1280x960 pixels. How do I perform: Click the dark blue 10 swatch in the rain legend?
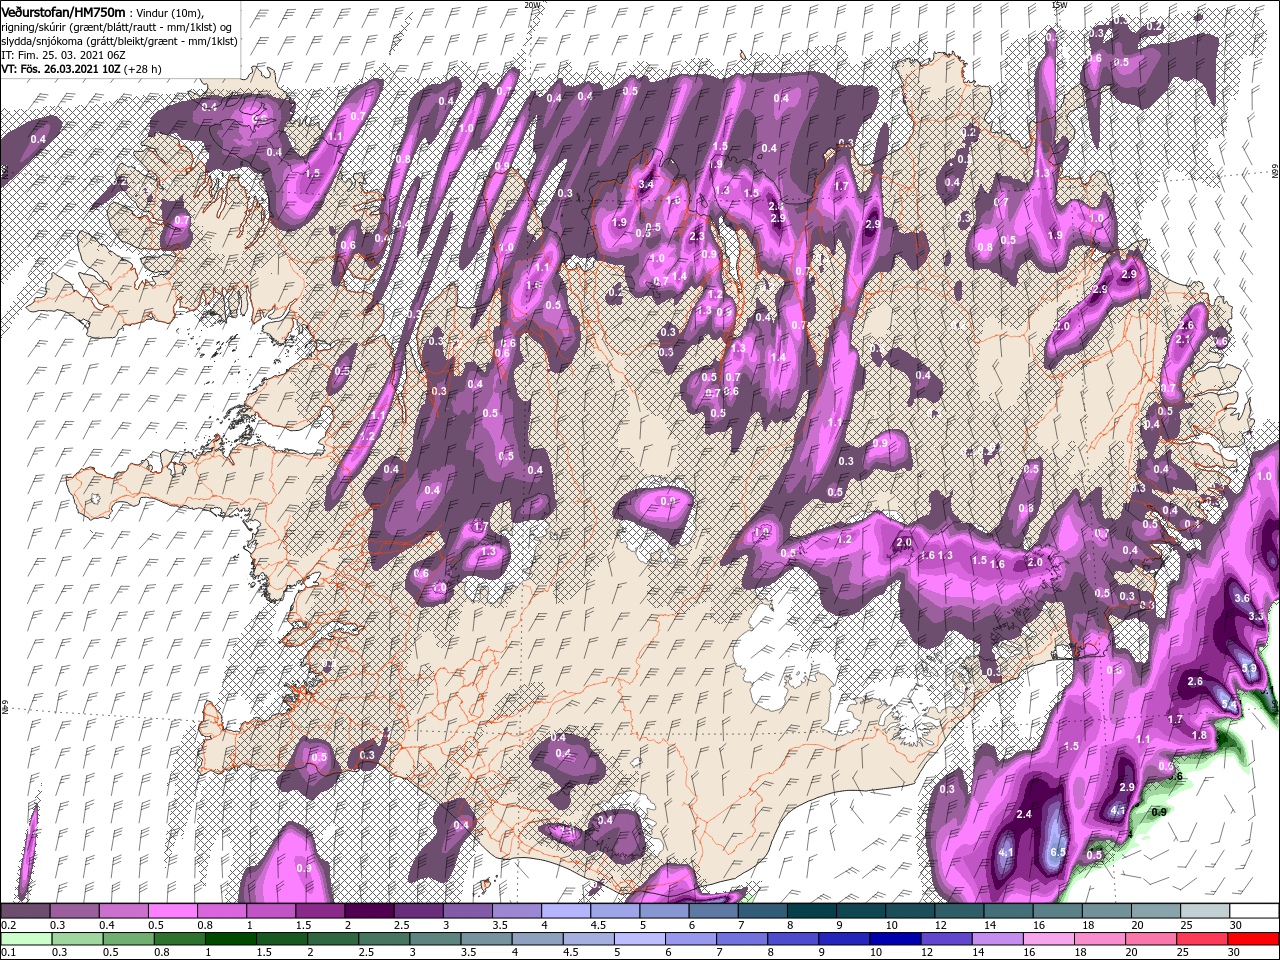(x=894, y=938)
